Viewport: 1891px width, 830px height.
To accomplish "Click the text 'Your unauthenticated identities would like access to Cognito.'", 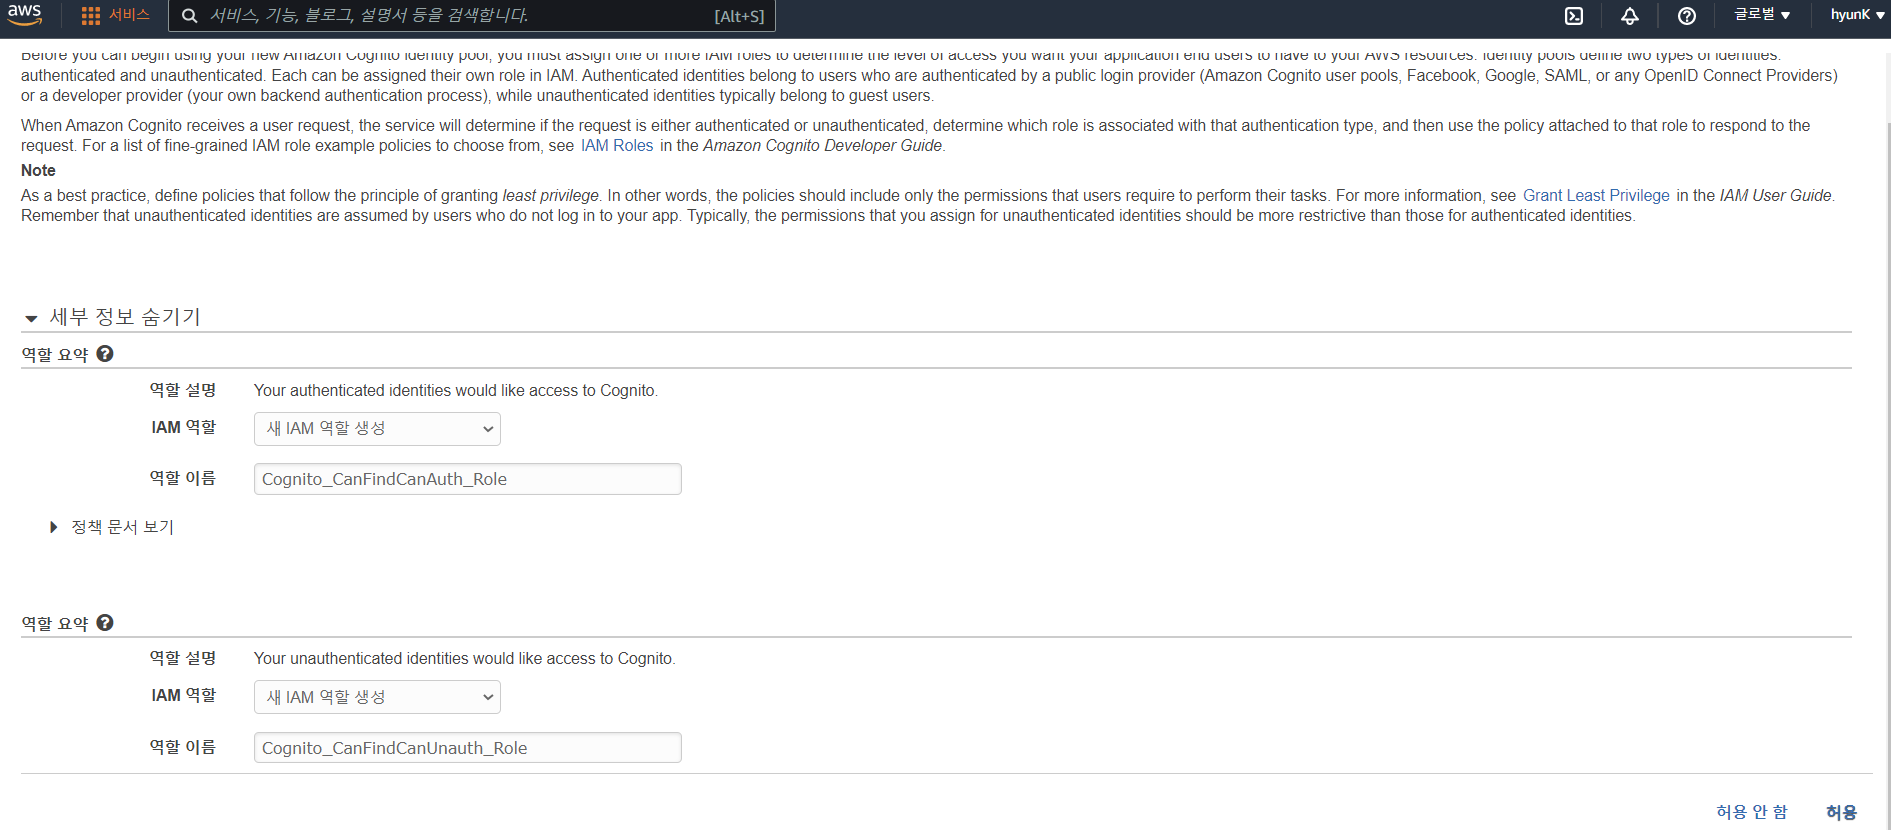I will pos(465,659).
